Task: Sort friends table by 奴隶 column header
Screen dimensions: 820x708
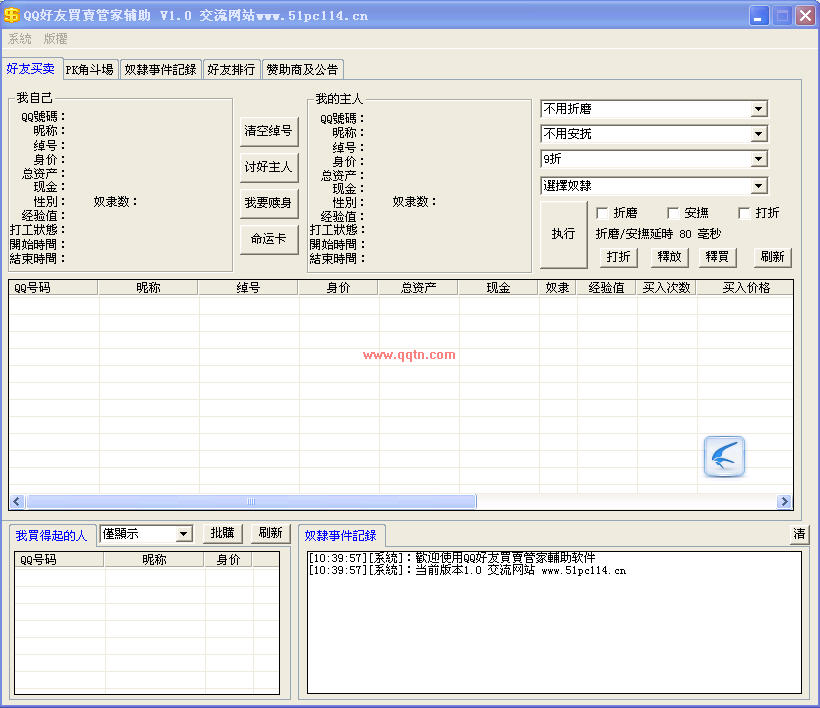Action: click(557, 288)
